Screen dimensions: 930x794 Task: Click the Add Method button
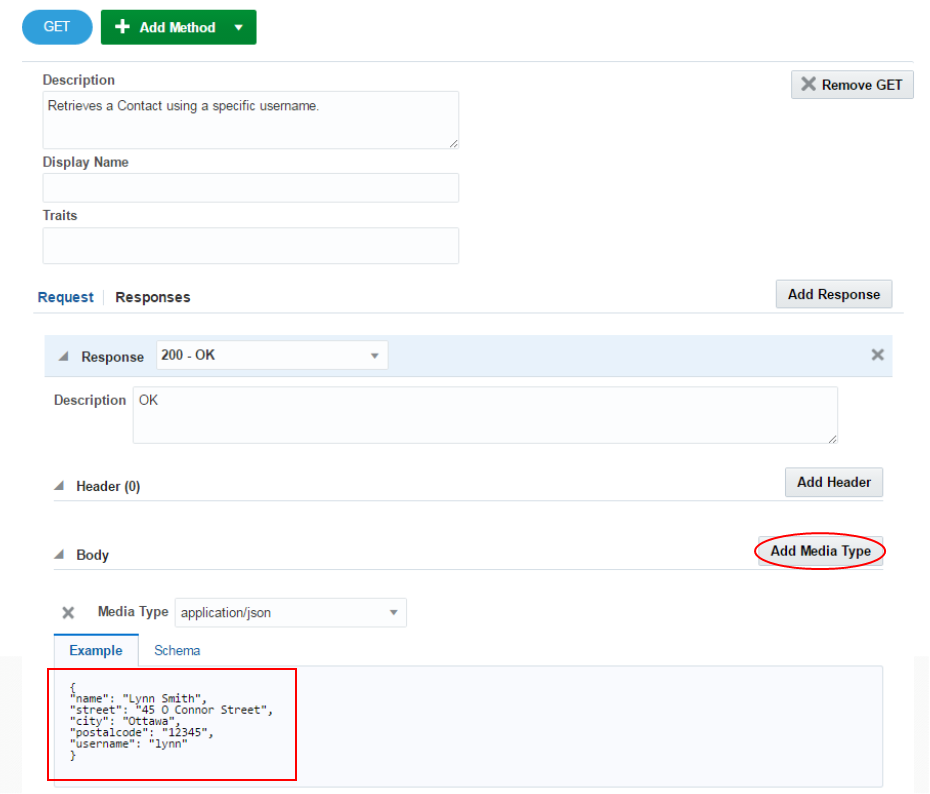[x=178, y=27]
